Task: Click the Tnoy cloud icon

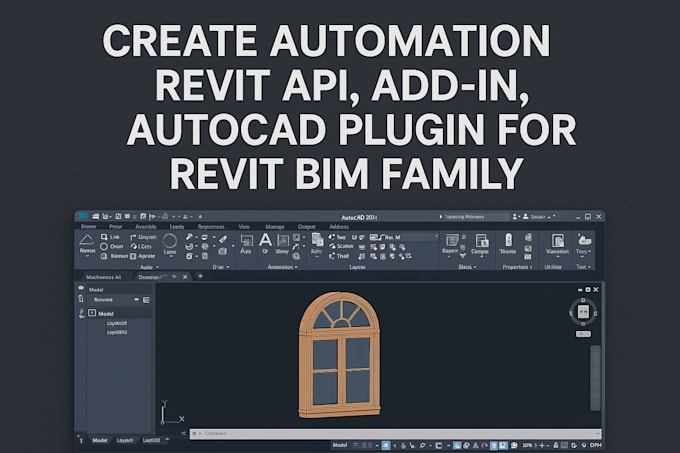Action: click(x=584, y=240)
